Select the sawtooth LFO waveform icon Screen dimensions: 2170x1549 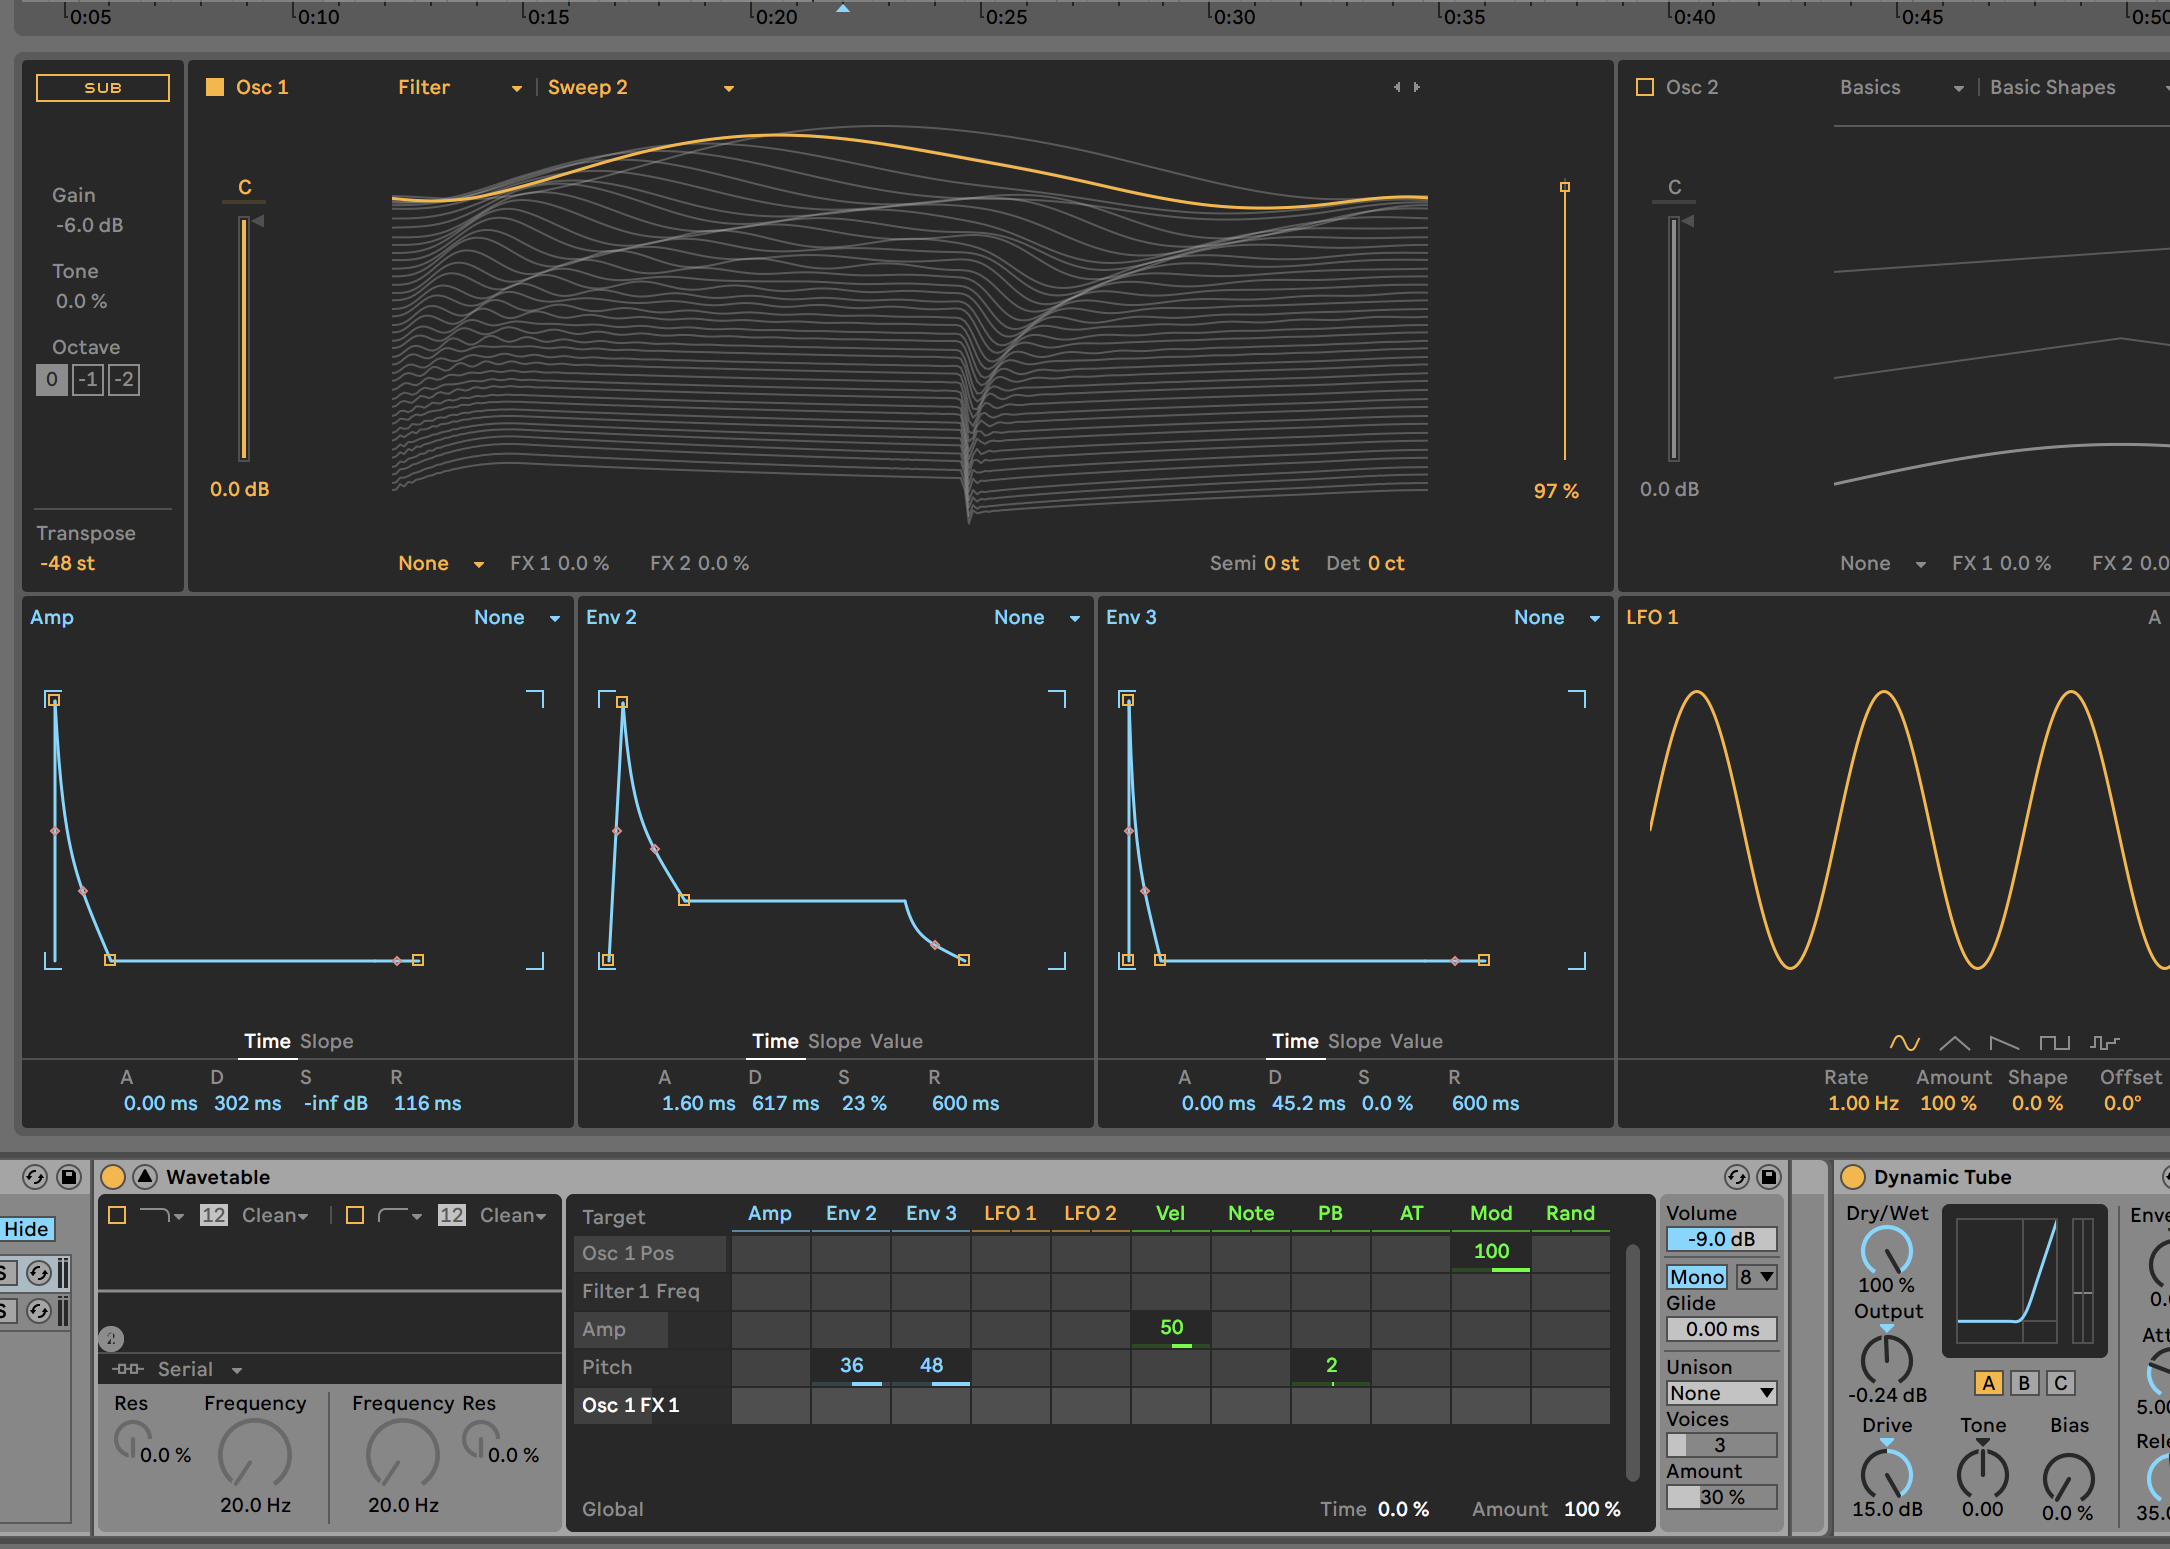click(x=2004, y=1043)
